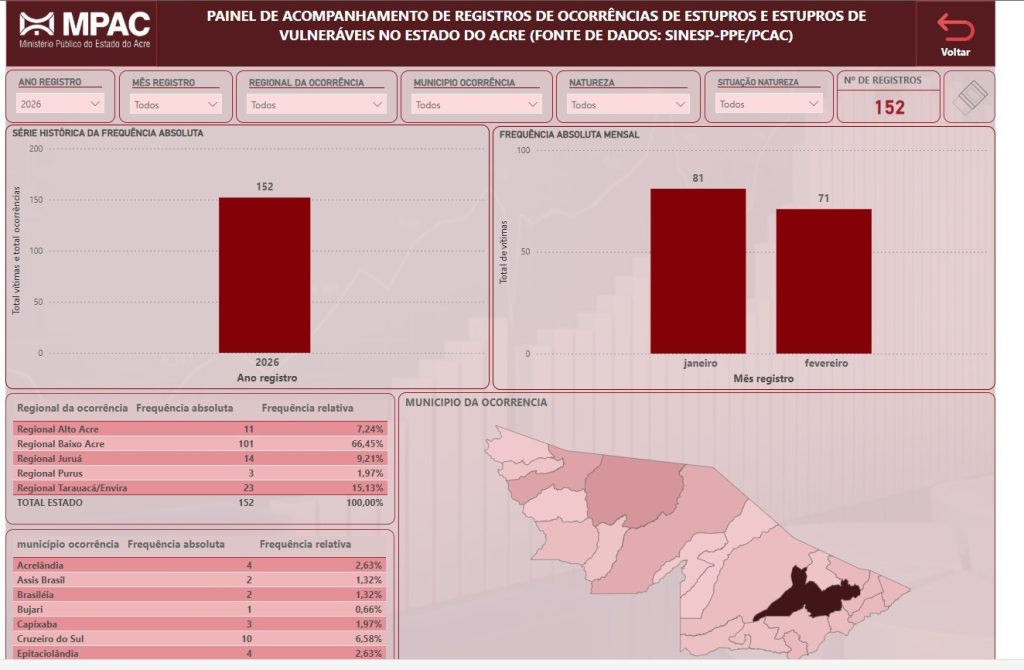Open the Situação Natureza dropdown

click(768, 103)
